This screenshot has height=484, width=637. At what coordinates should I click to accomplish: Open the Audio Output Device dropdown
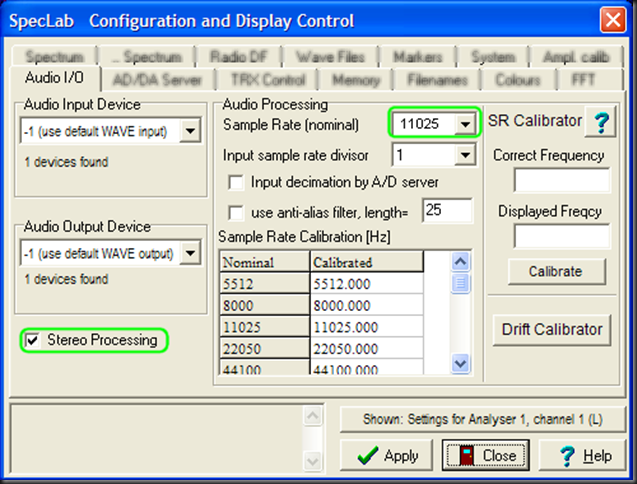tap(190, 253)
